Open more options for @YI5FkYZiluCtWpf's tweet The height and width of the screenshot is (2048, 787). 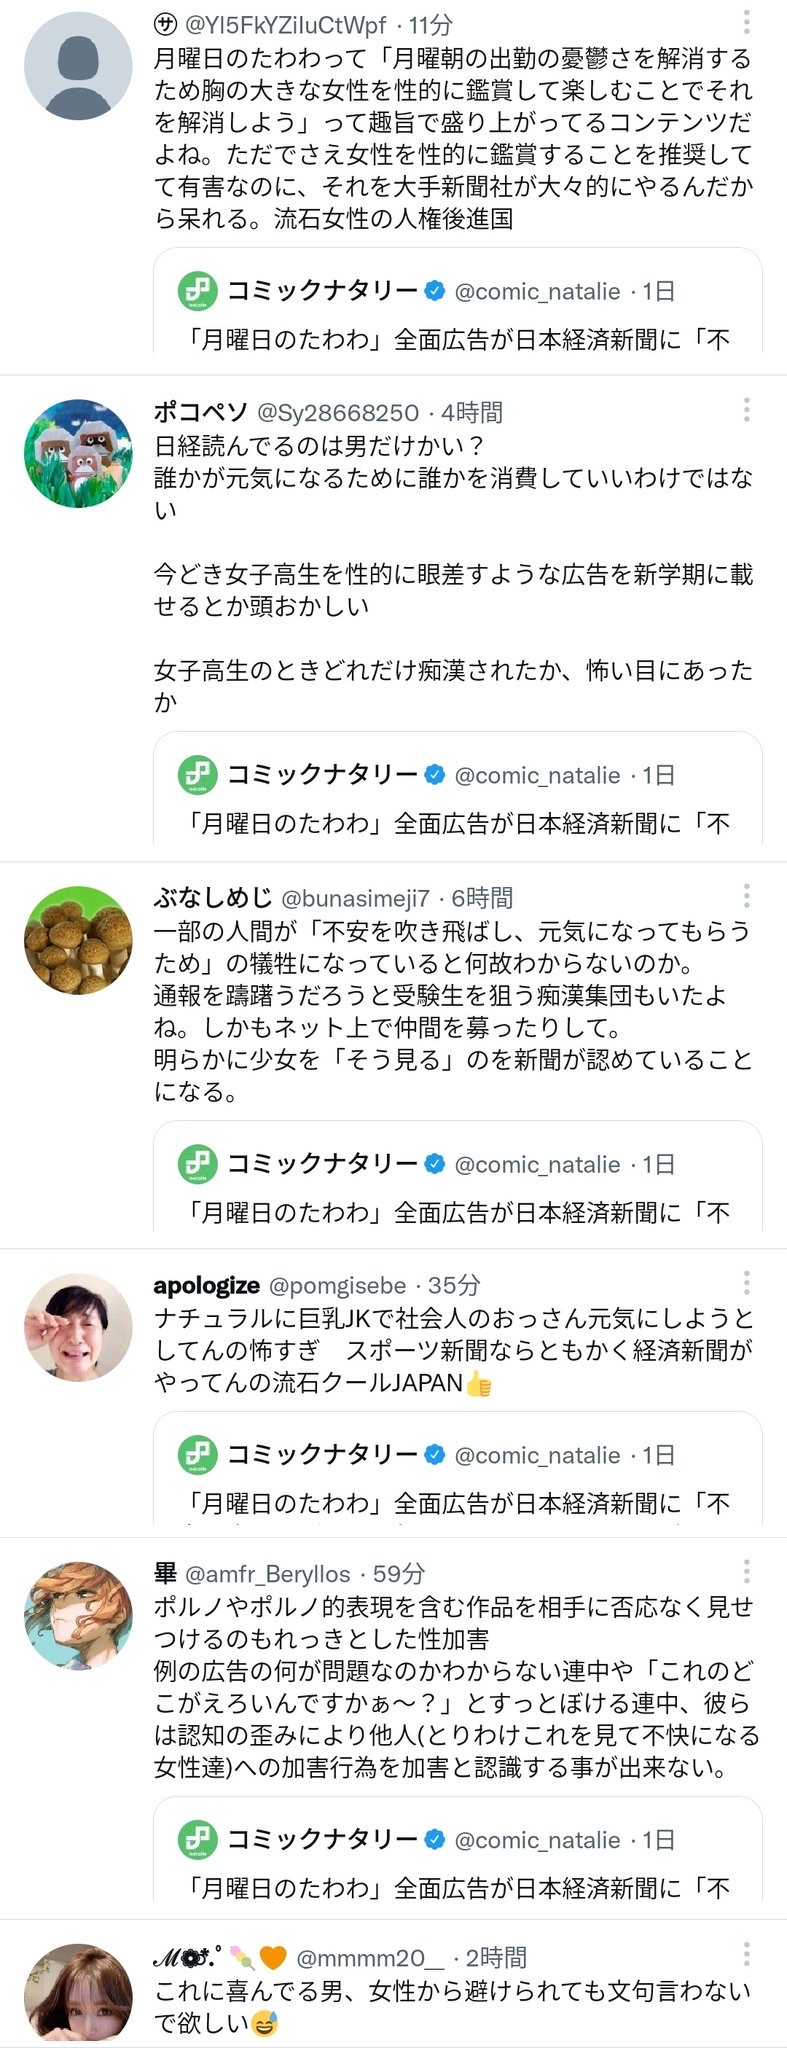coord(746,22)
